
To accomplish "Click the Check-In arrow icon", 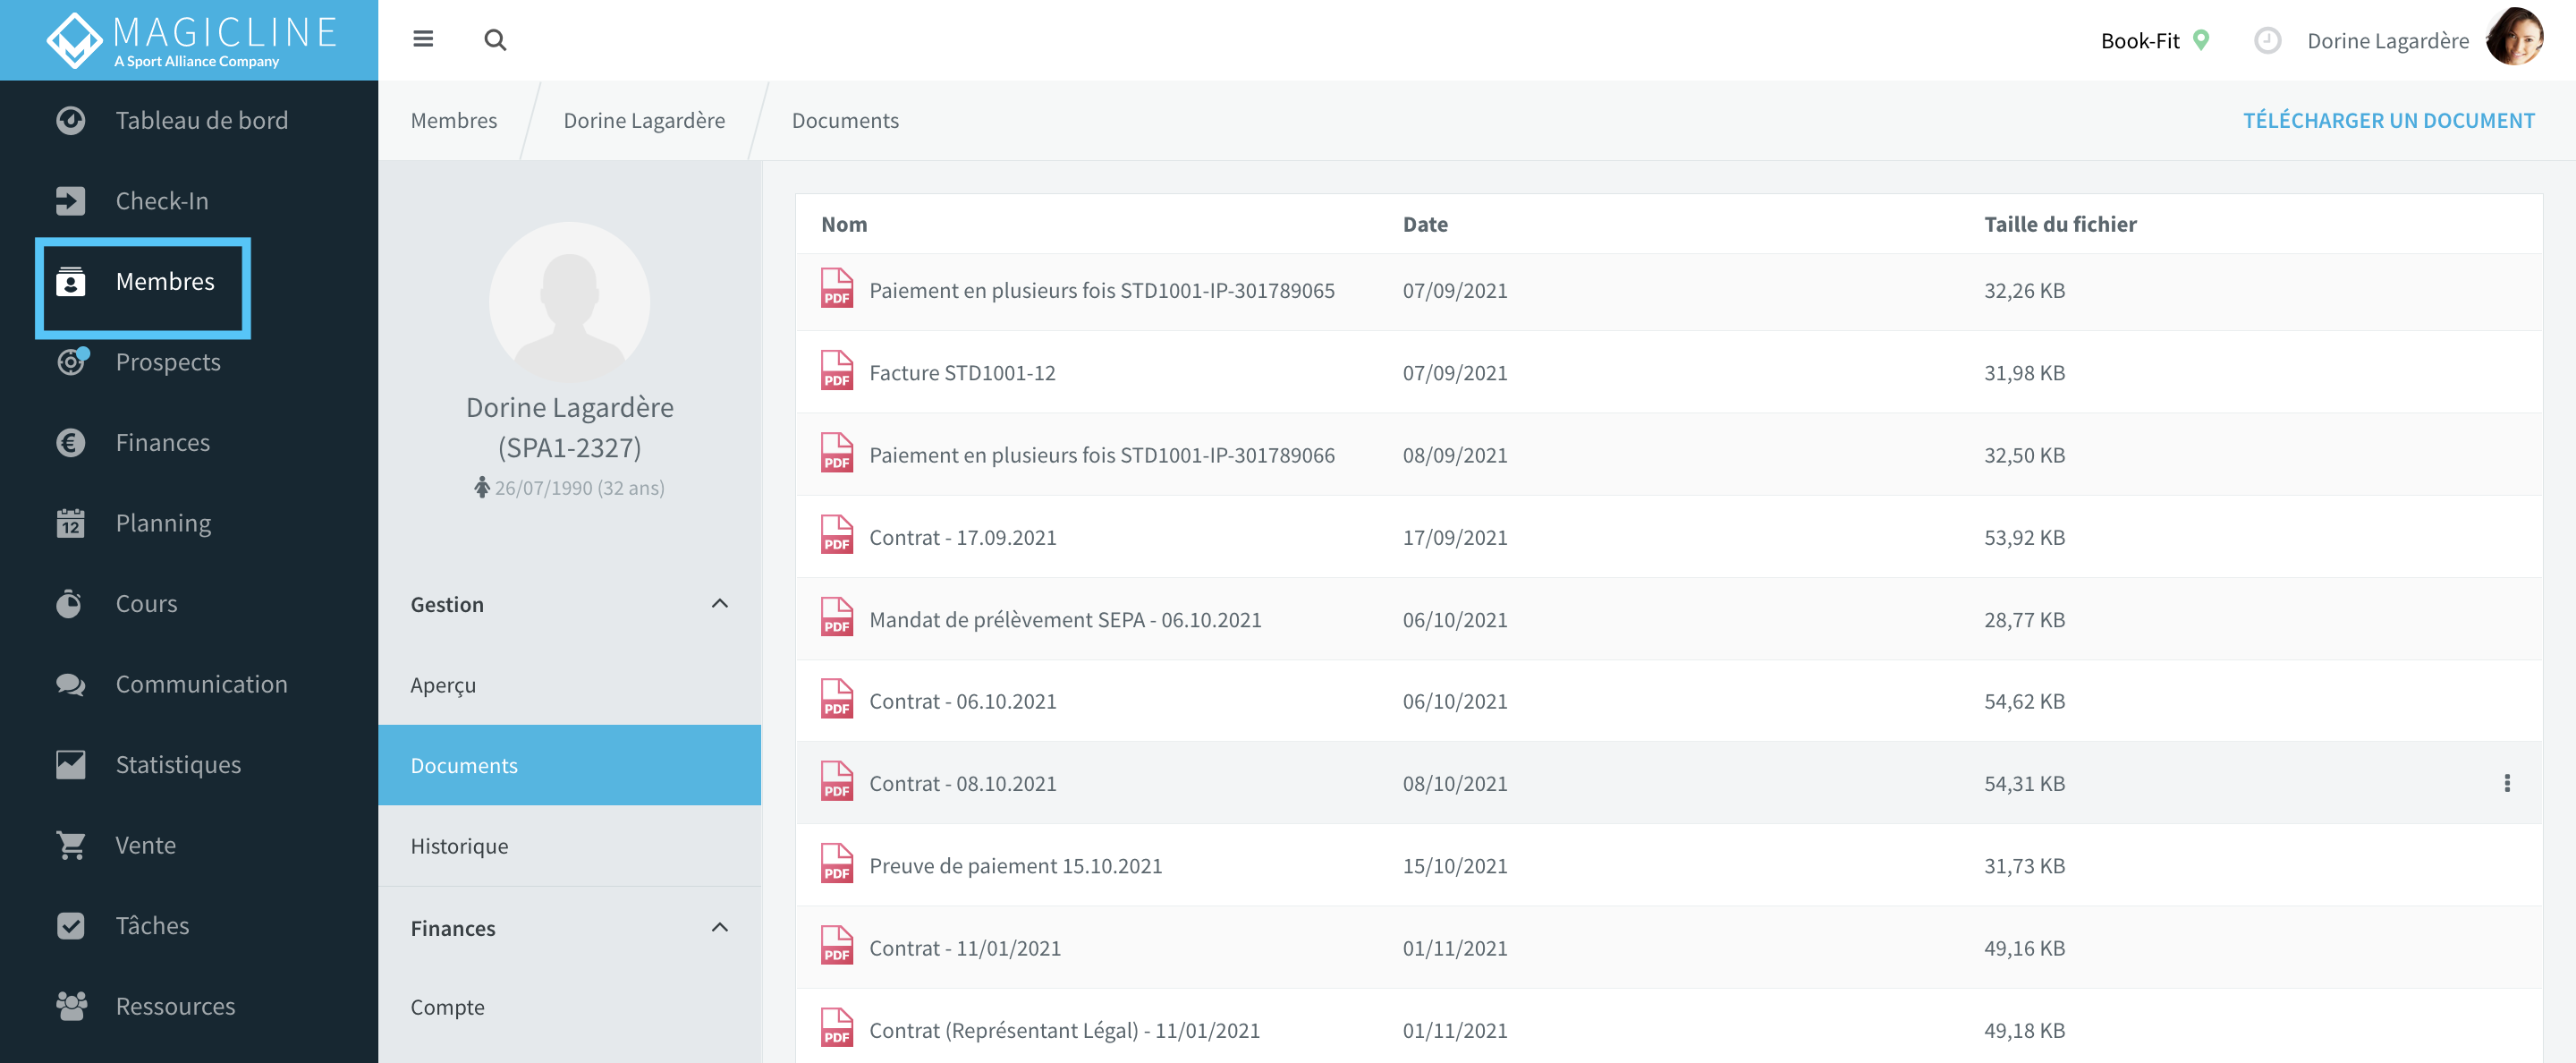I will click(70, 201).
